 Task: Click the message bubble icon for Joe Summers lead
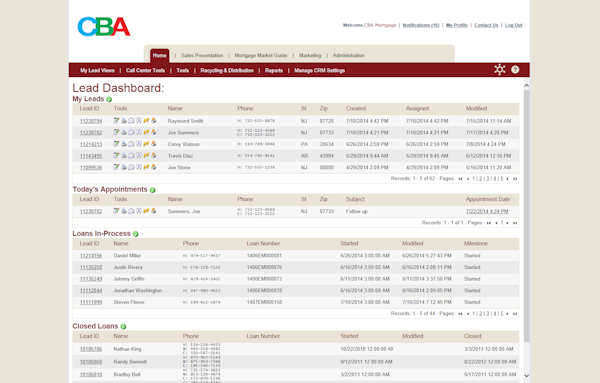[x=131, y=132]
